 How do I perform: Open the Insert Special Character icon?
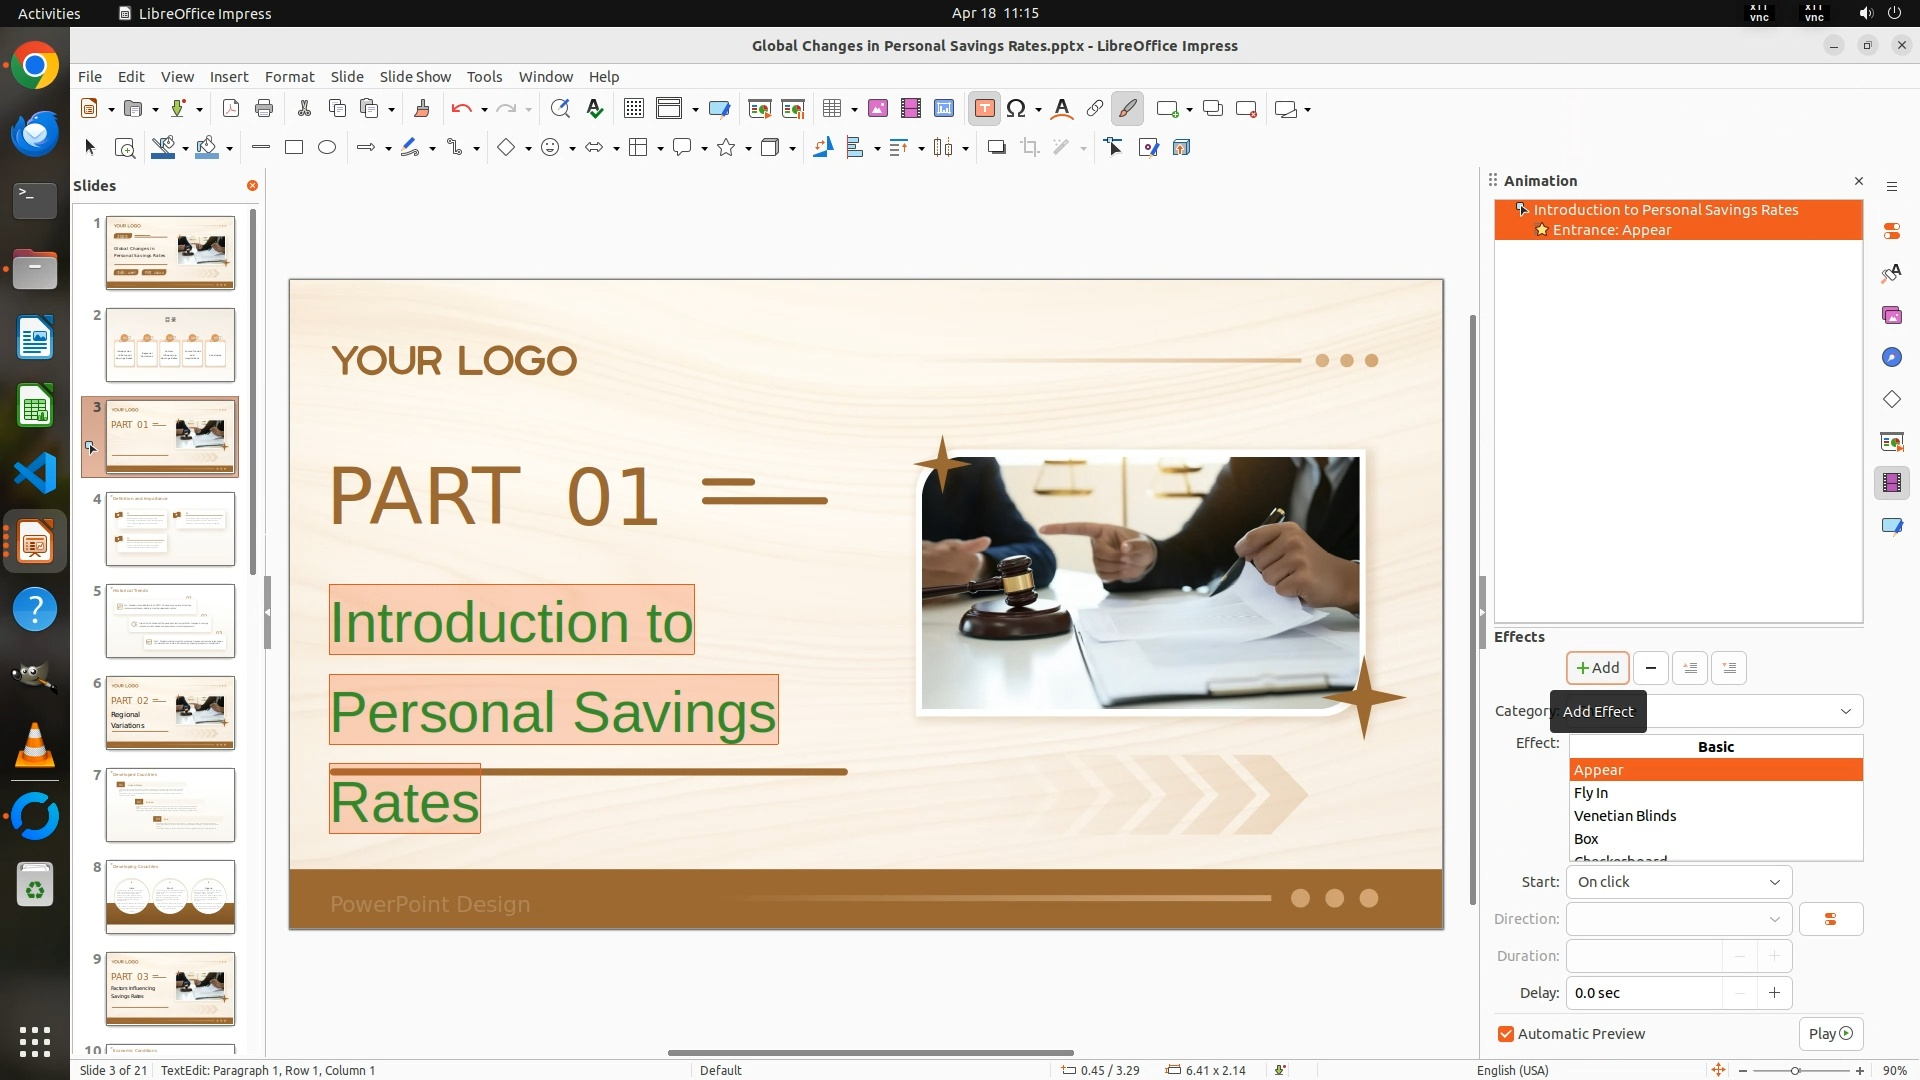click(x=1016, y=109)
